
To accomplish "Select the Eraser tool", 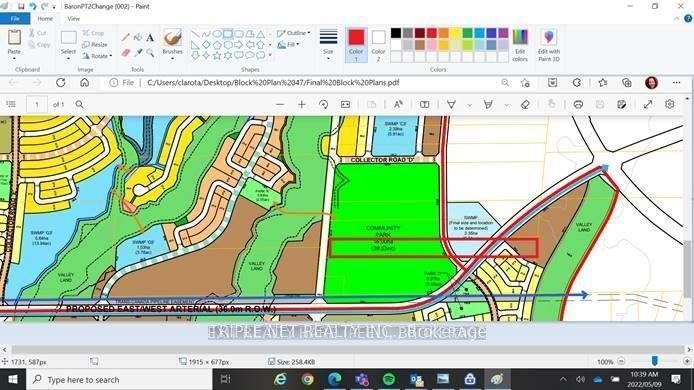I will point(126,53).
